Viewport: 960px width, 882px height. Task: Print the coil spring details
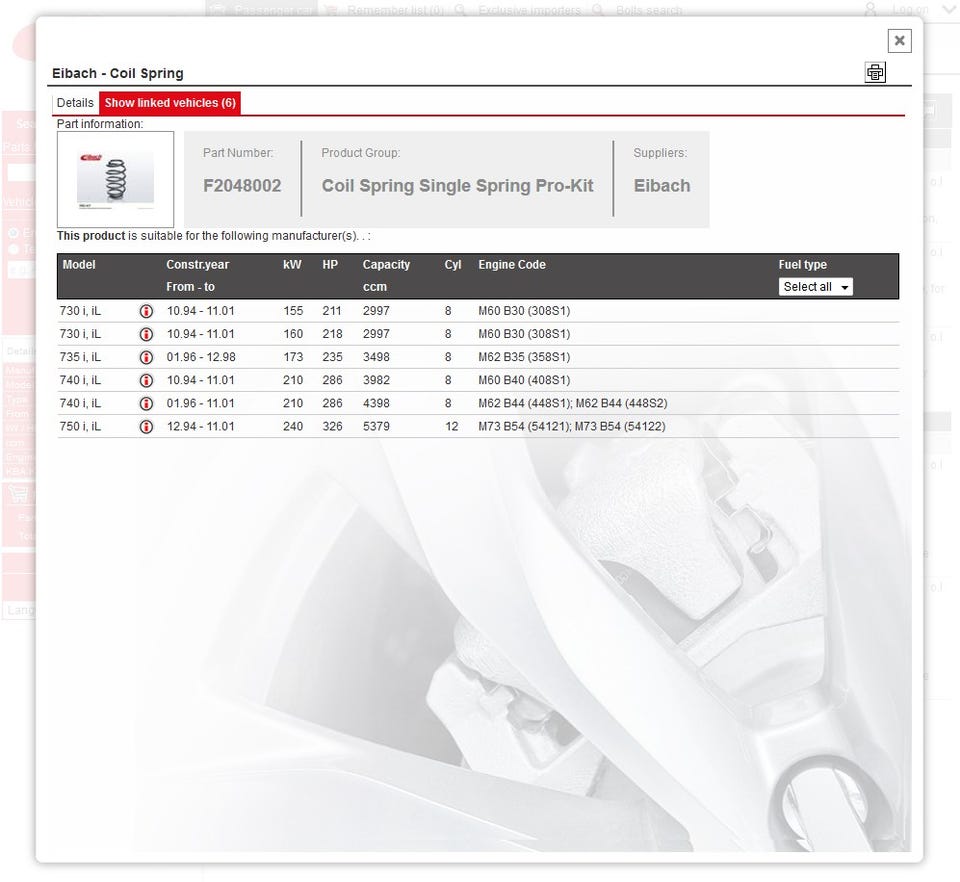click(x=875, y=72)
